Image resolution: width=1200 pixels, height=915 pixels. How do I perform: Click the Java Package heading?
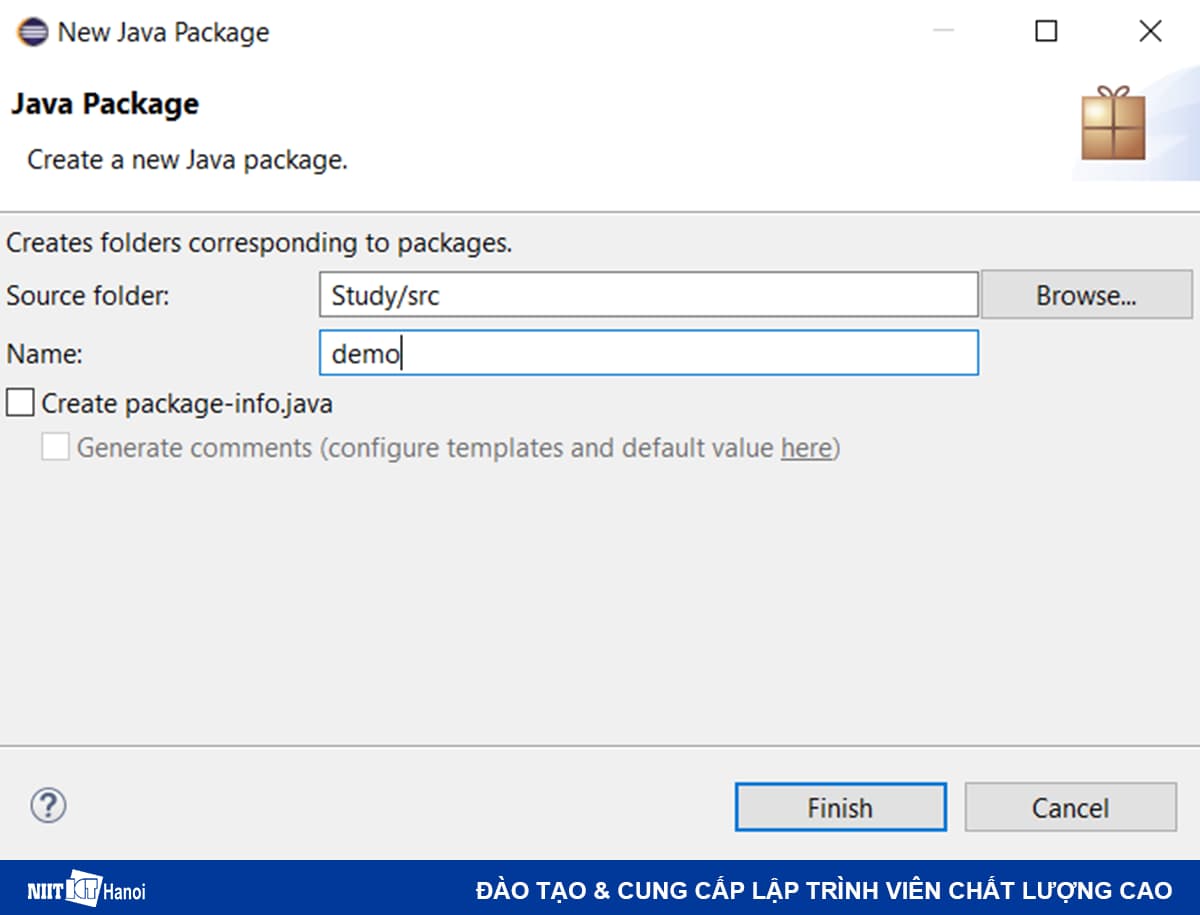pos(104,104)
